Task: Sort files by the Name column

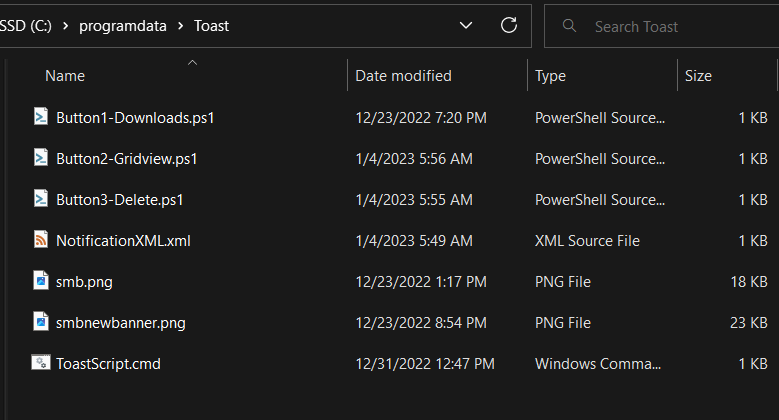Action: pos(65,76)
